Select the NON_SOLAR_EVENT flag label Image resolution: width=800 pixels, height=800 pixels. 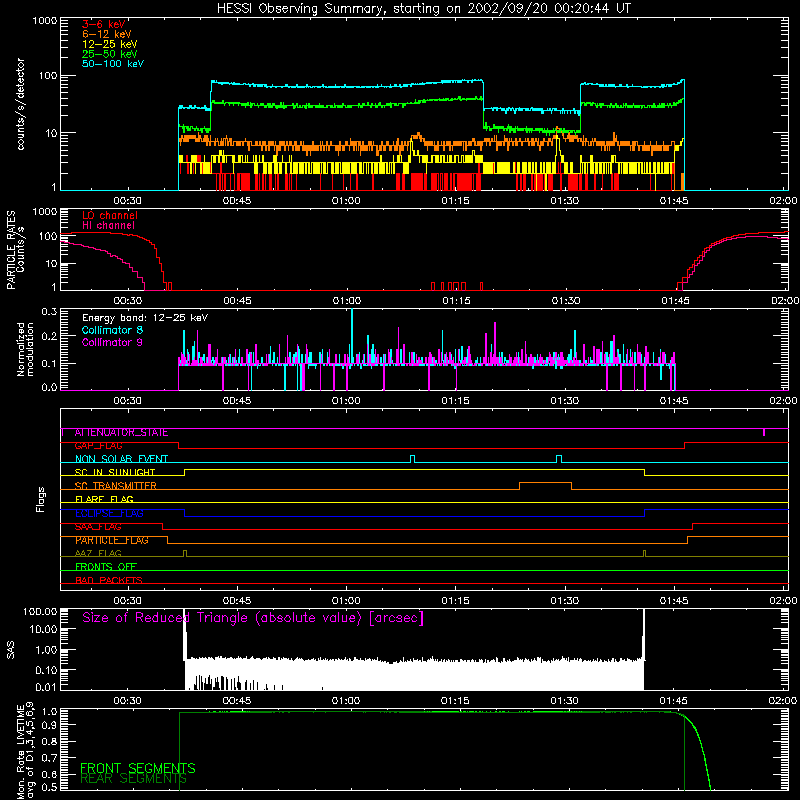(x=121, y=459)
